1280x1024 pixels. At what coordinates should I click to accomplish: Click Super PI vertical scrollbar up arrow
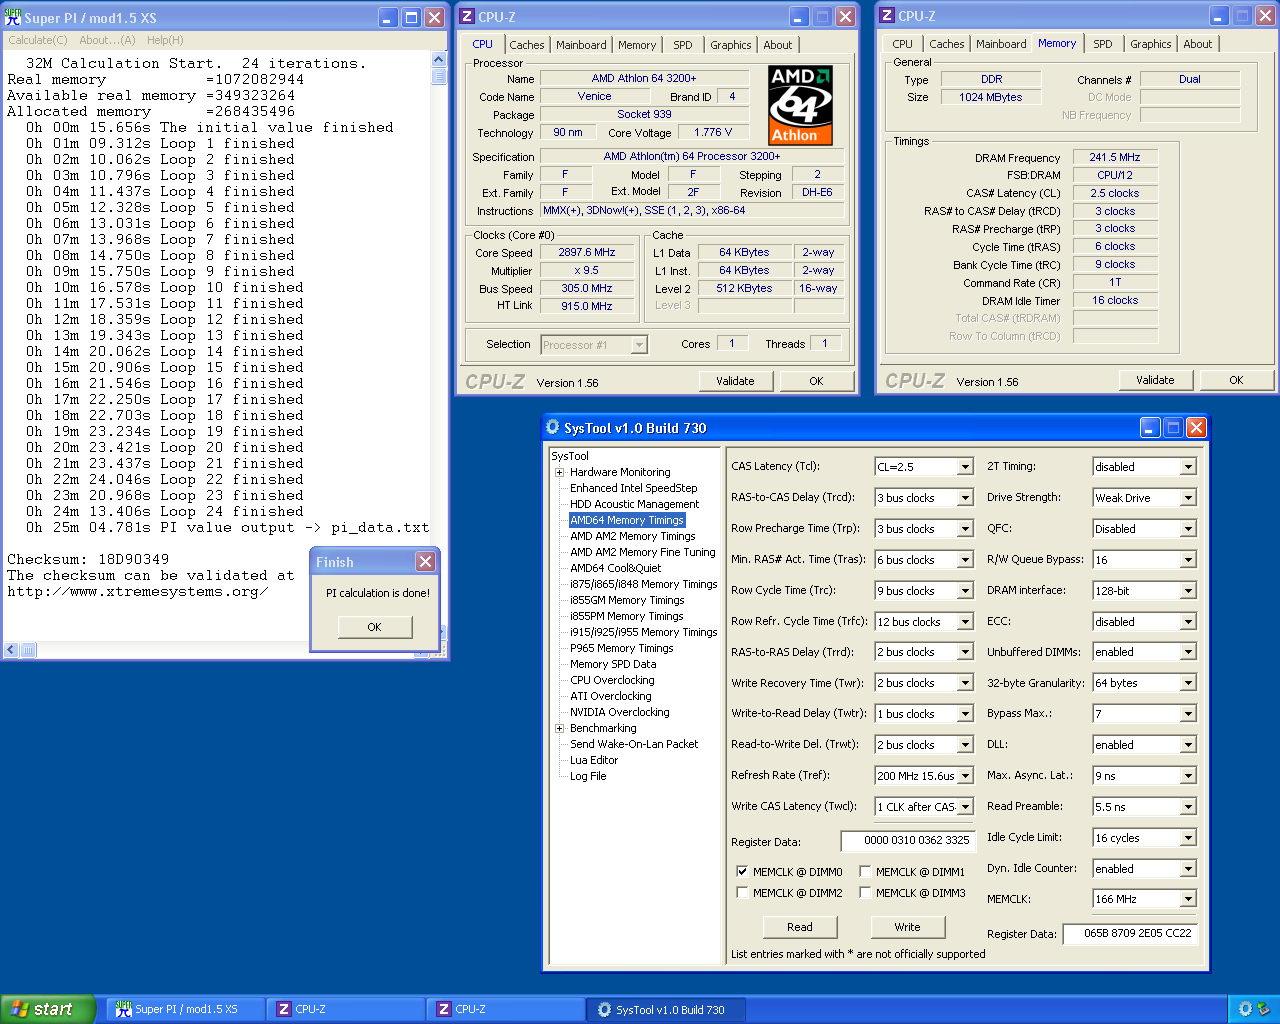439,59
